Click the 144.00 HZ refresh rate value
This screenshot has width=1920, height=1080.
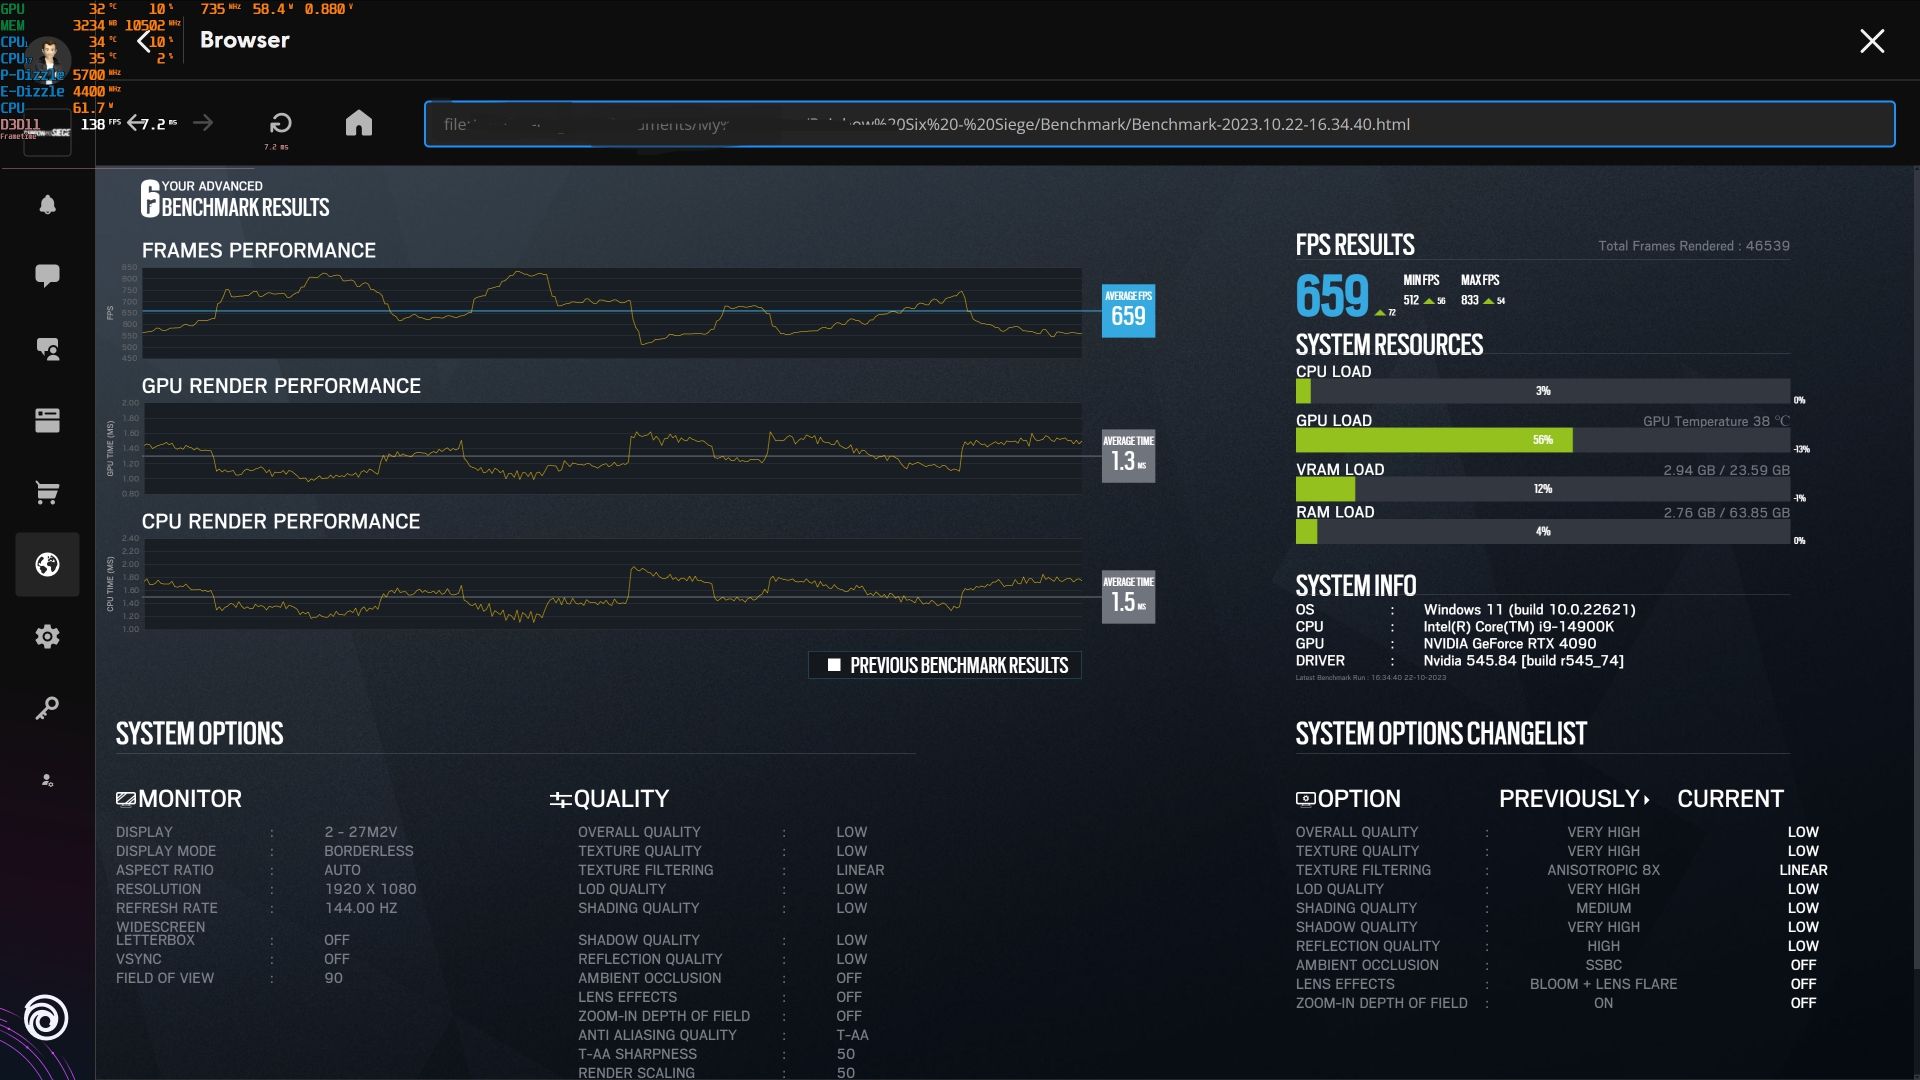(361, 908)
